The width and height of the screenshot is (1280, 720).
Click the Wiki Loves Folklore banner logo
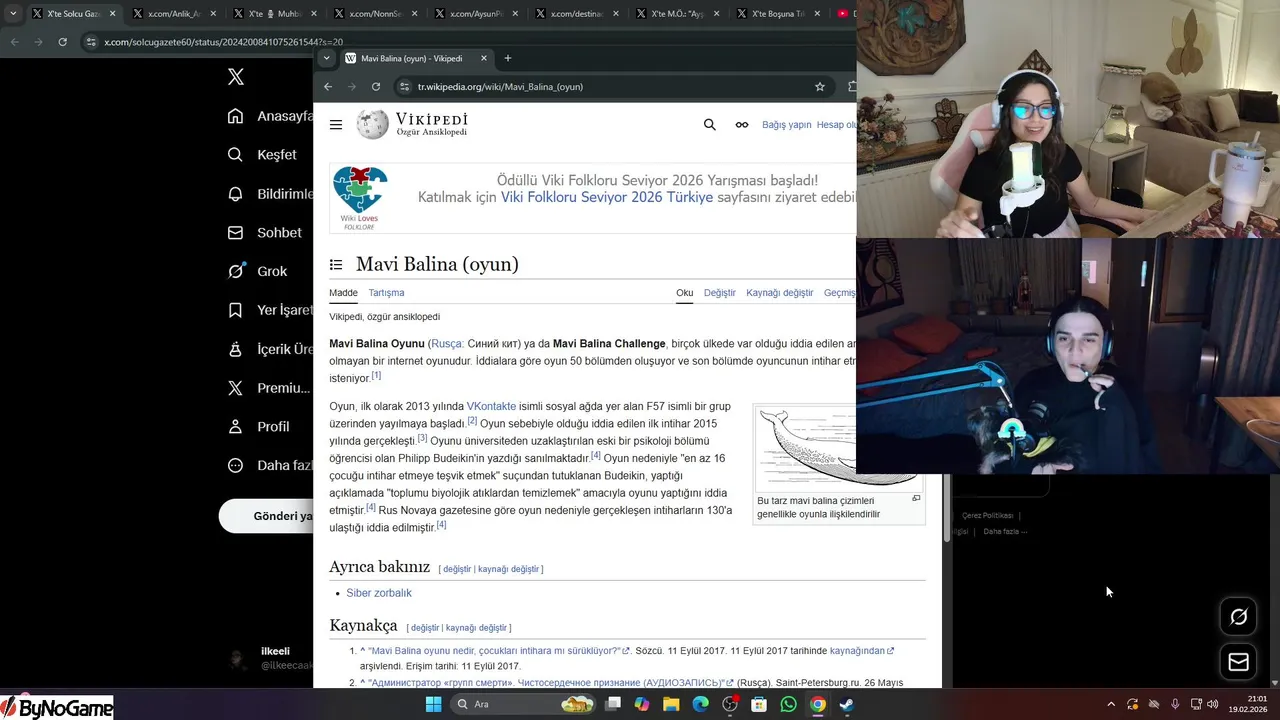[x=360, y=197]
